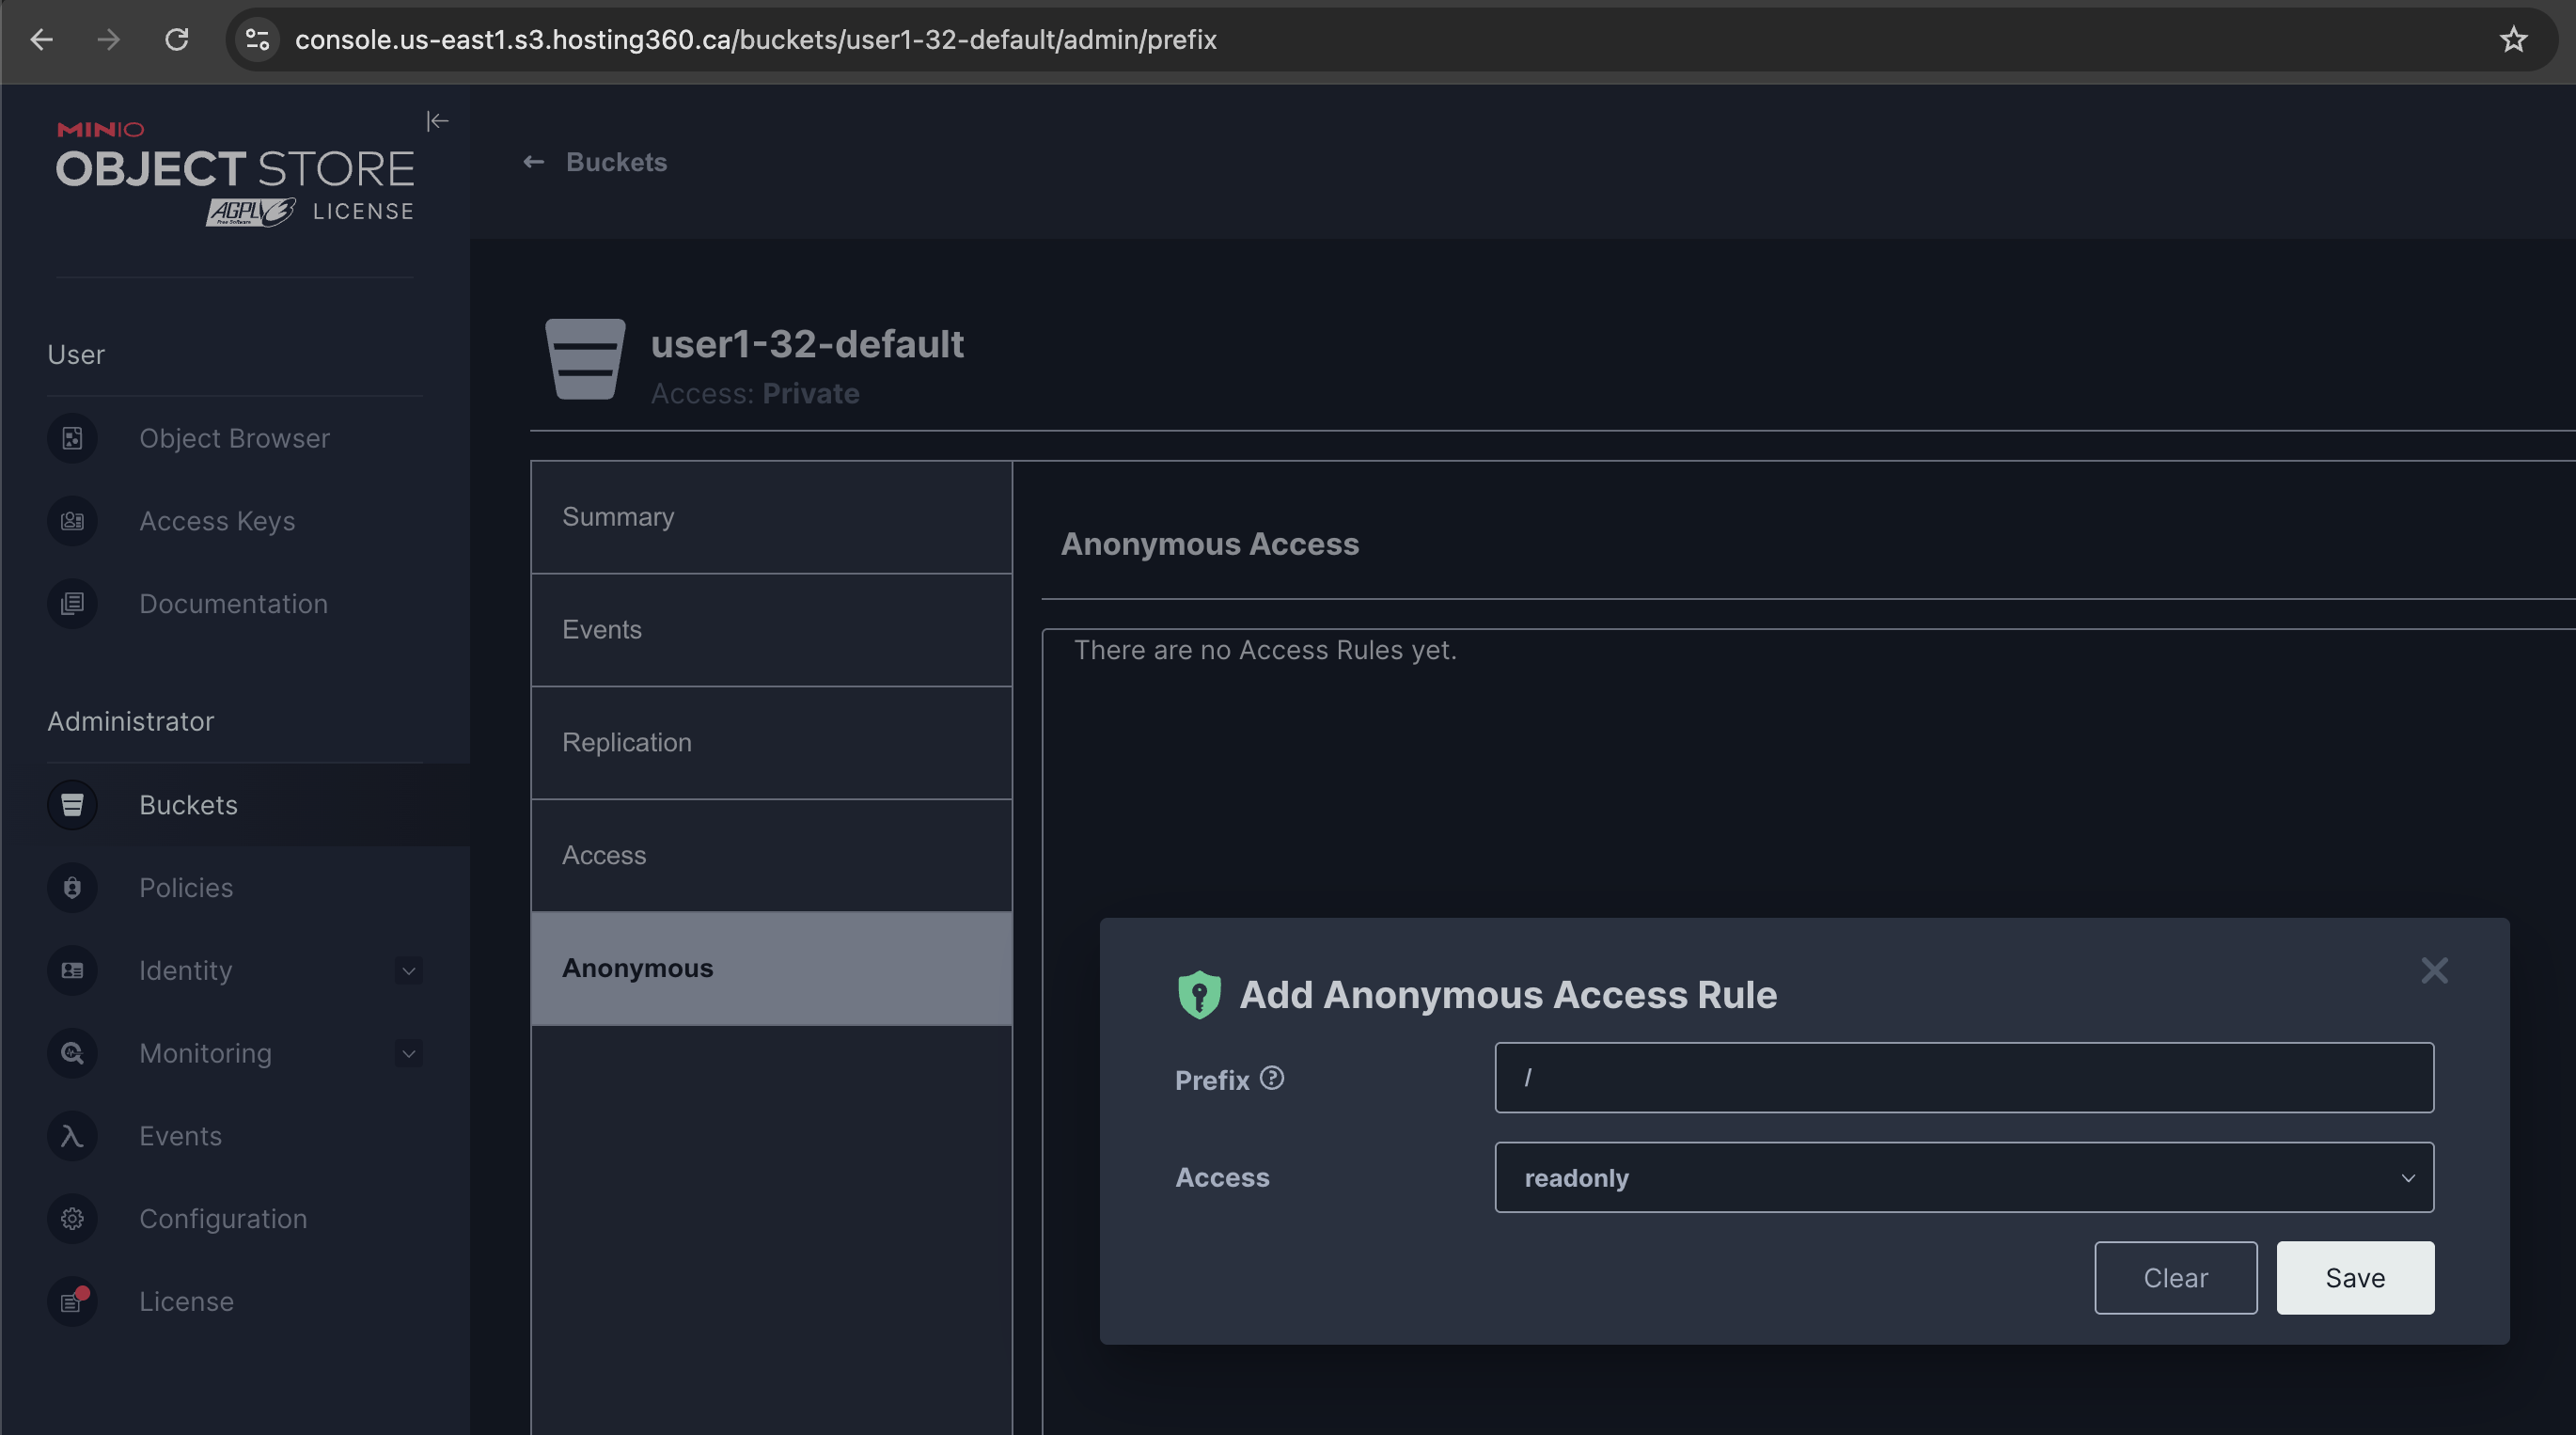The width and height of the screenshot is (2576, 1435).
Task: Close the Add Anonymous Access Rule dialog
Action: (x=2434, y=970)
